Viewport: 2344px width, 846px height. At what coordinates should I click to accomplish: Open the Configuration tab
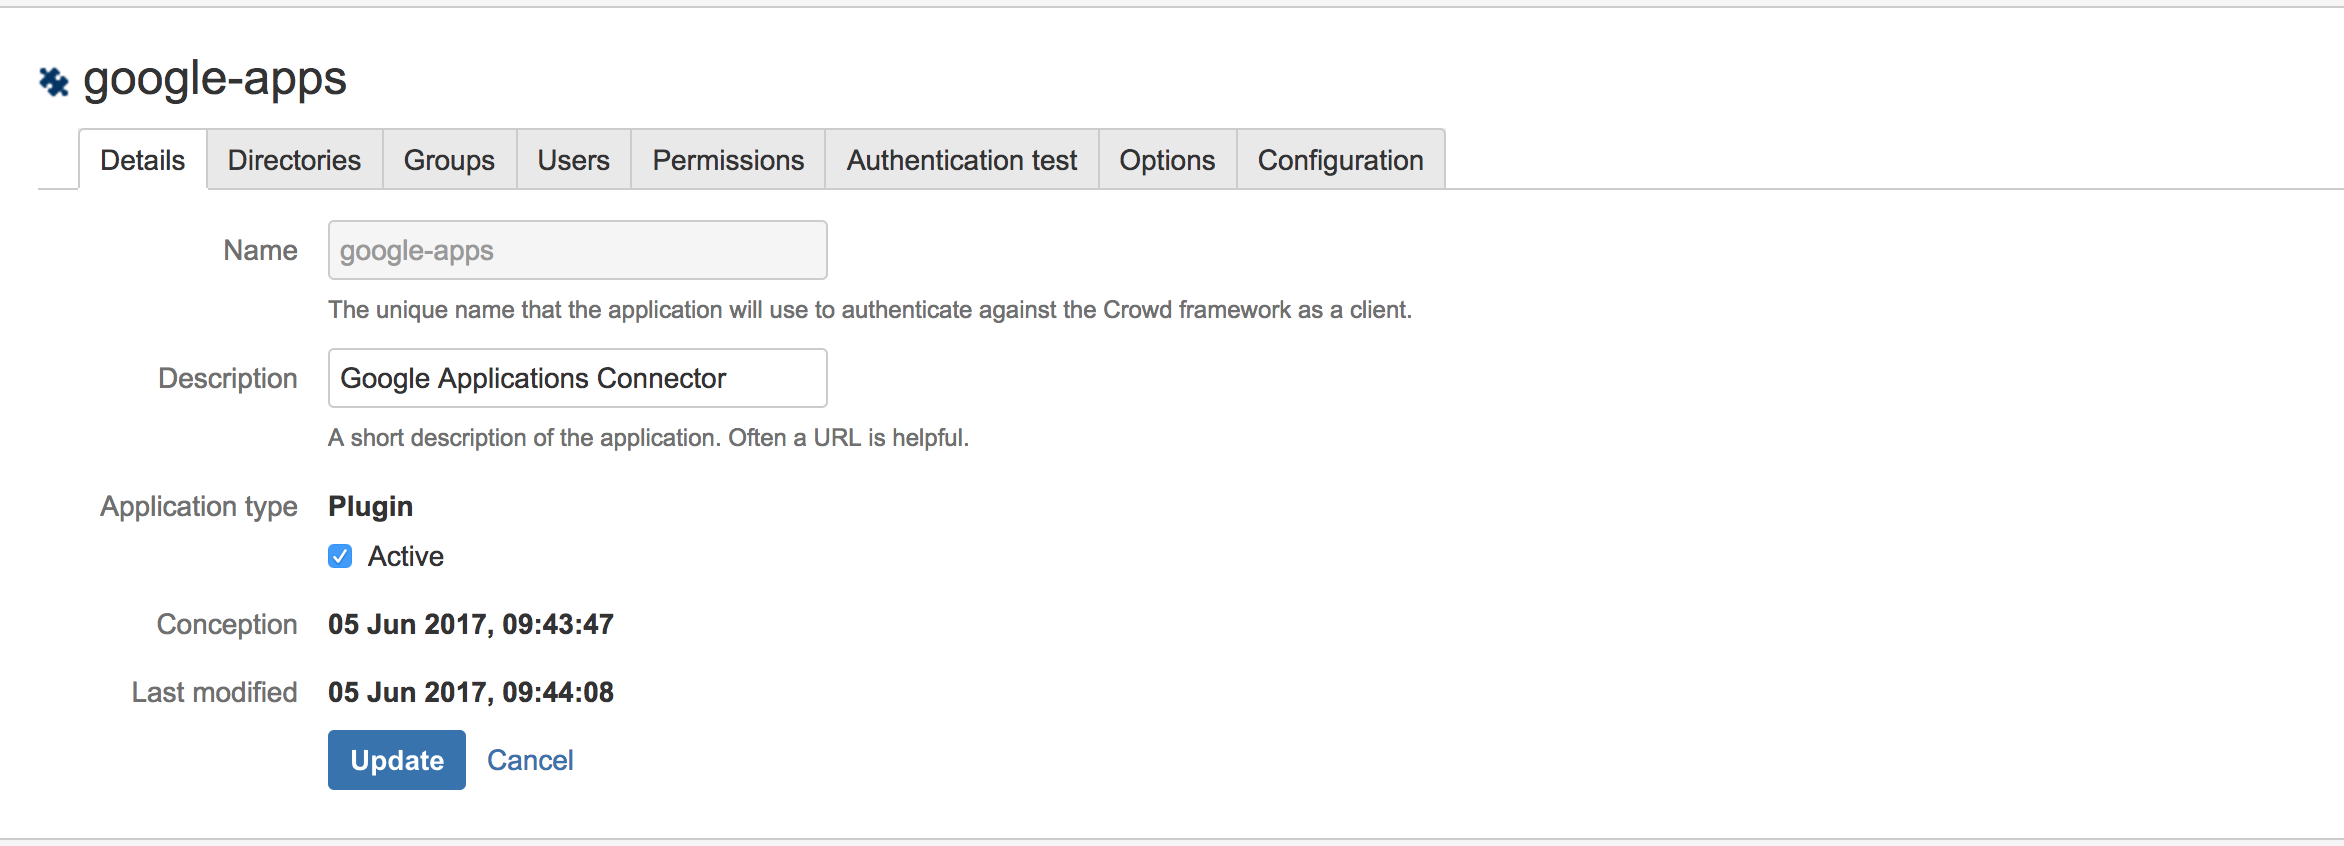1340,160
